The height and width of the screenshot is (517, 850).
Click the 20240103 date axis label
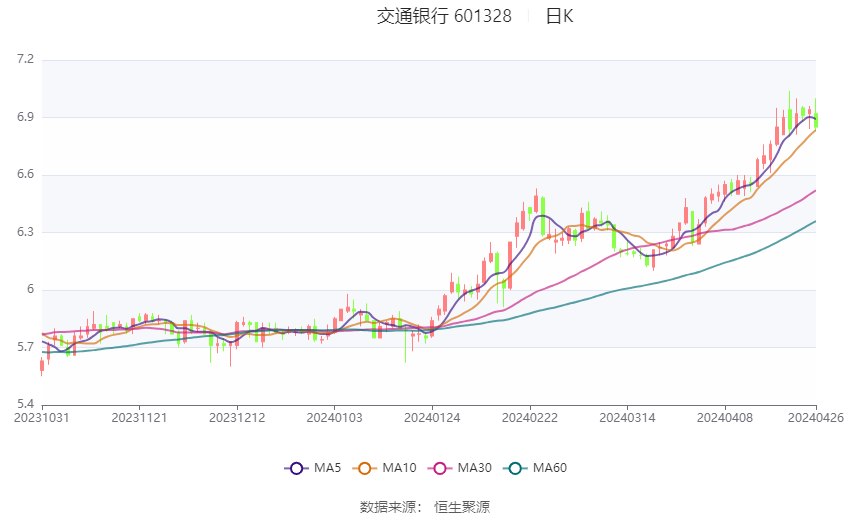[334, 418]
